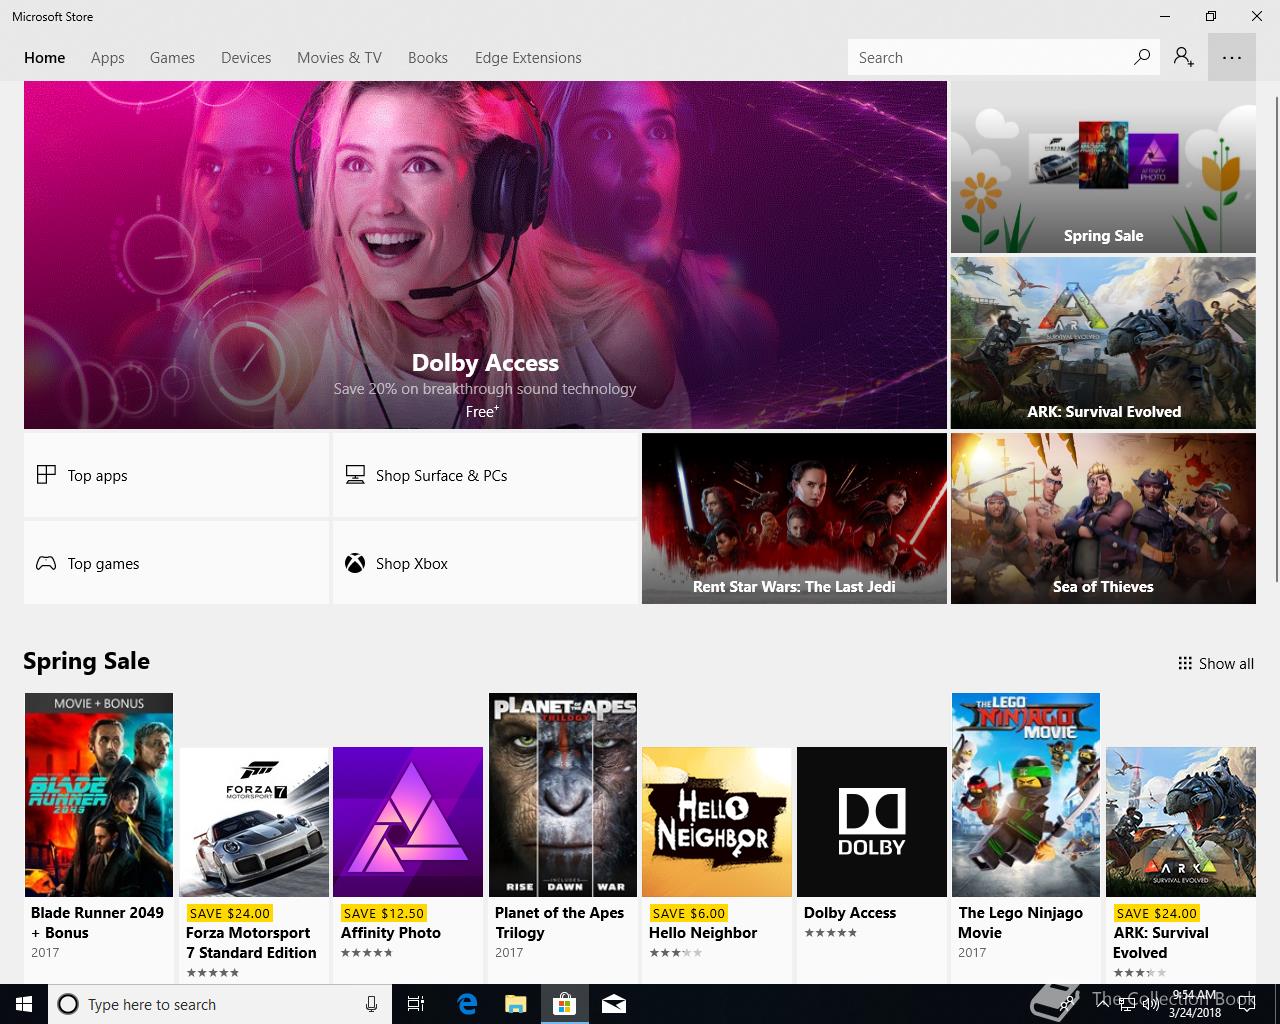This screenshot has width=1280, height=1024.
Task: Click the Shop Xbox tile
Action: (486, 563)
